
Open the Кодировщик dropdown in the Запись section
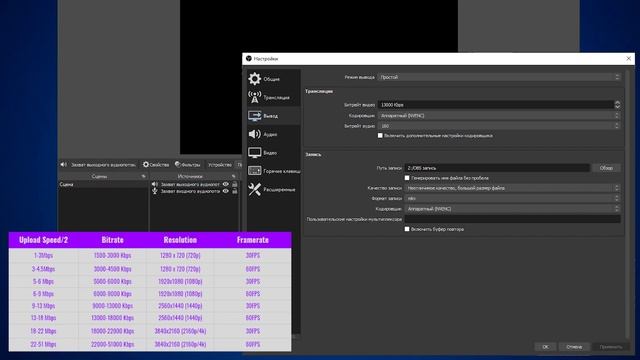513,209
